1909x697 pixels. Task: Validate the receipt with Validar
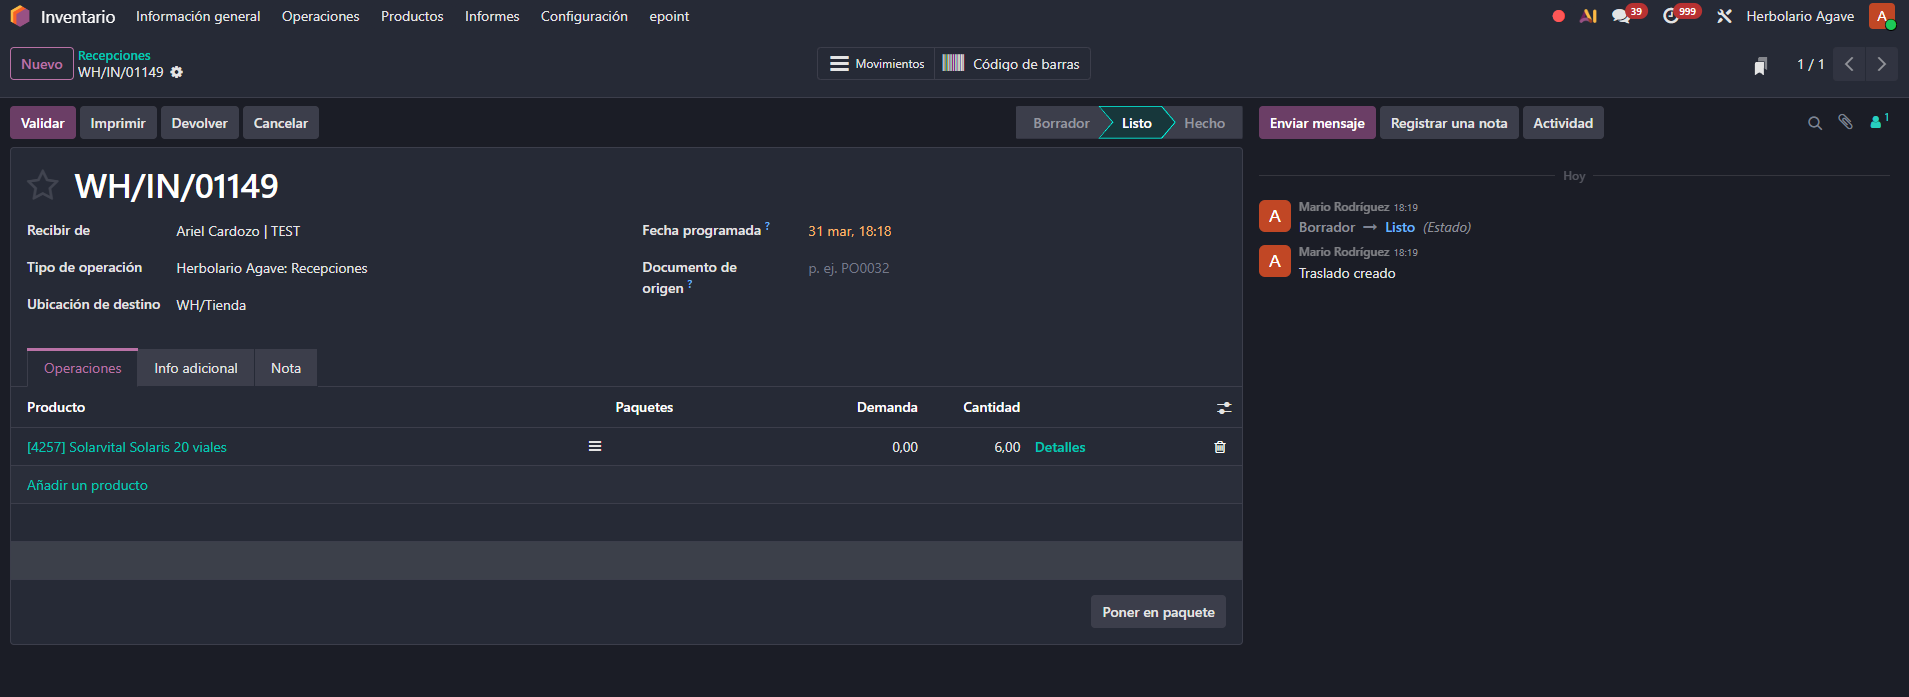(42, 123)
